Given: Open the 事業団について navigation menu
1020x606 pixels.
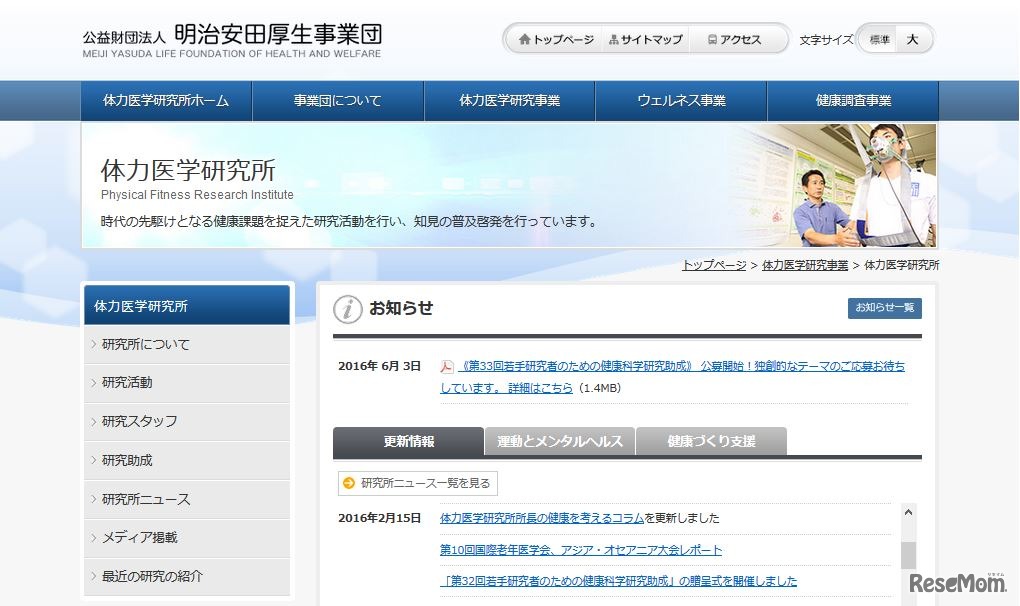Looking at the screenshot, I should tap(339, 100).
